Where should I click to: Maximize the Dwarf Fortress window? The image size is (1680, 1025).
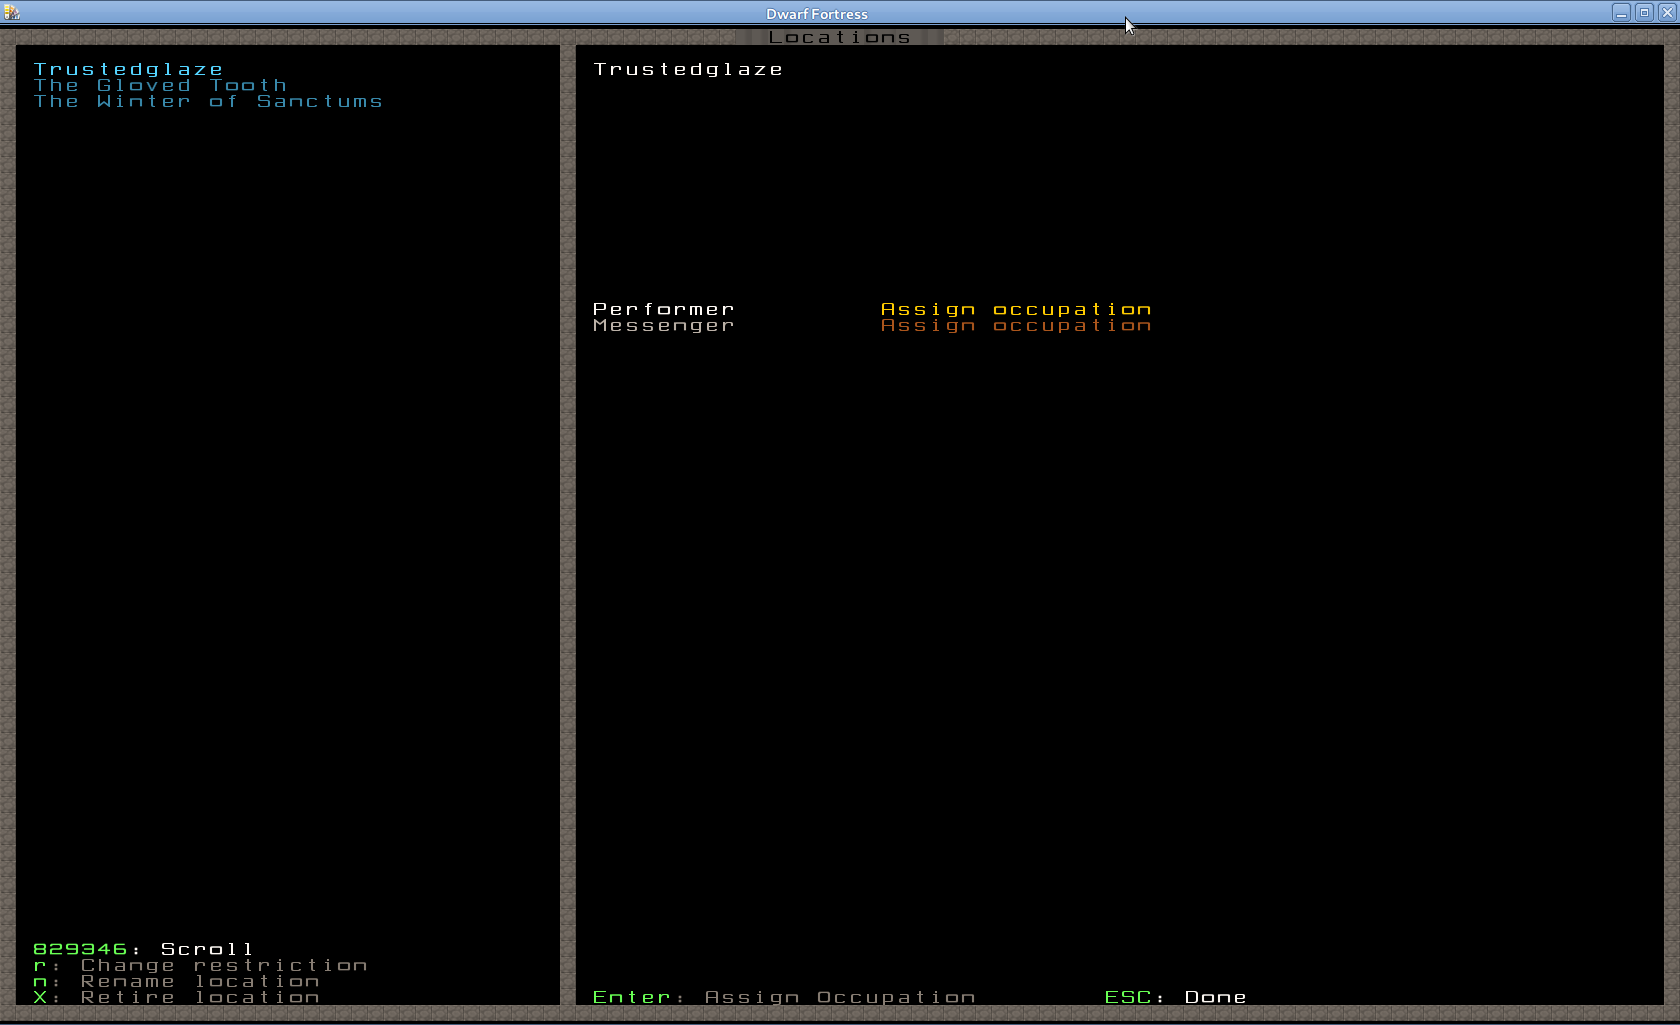[x=1644, y=13]
